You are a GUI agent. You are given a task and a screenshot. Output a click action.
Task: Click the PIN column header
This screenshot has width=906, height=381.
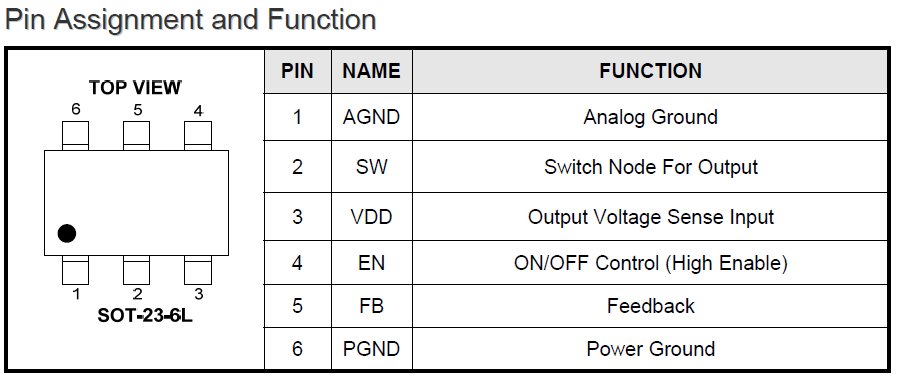click(298, 71)
